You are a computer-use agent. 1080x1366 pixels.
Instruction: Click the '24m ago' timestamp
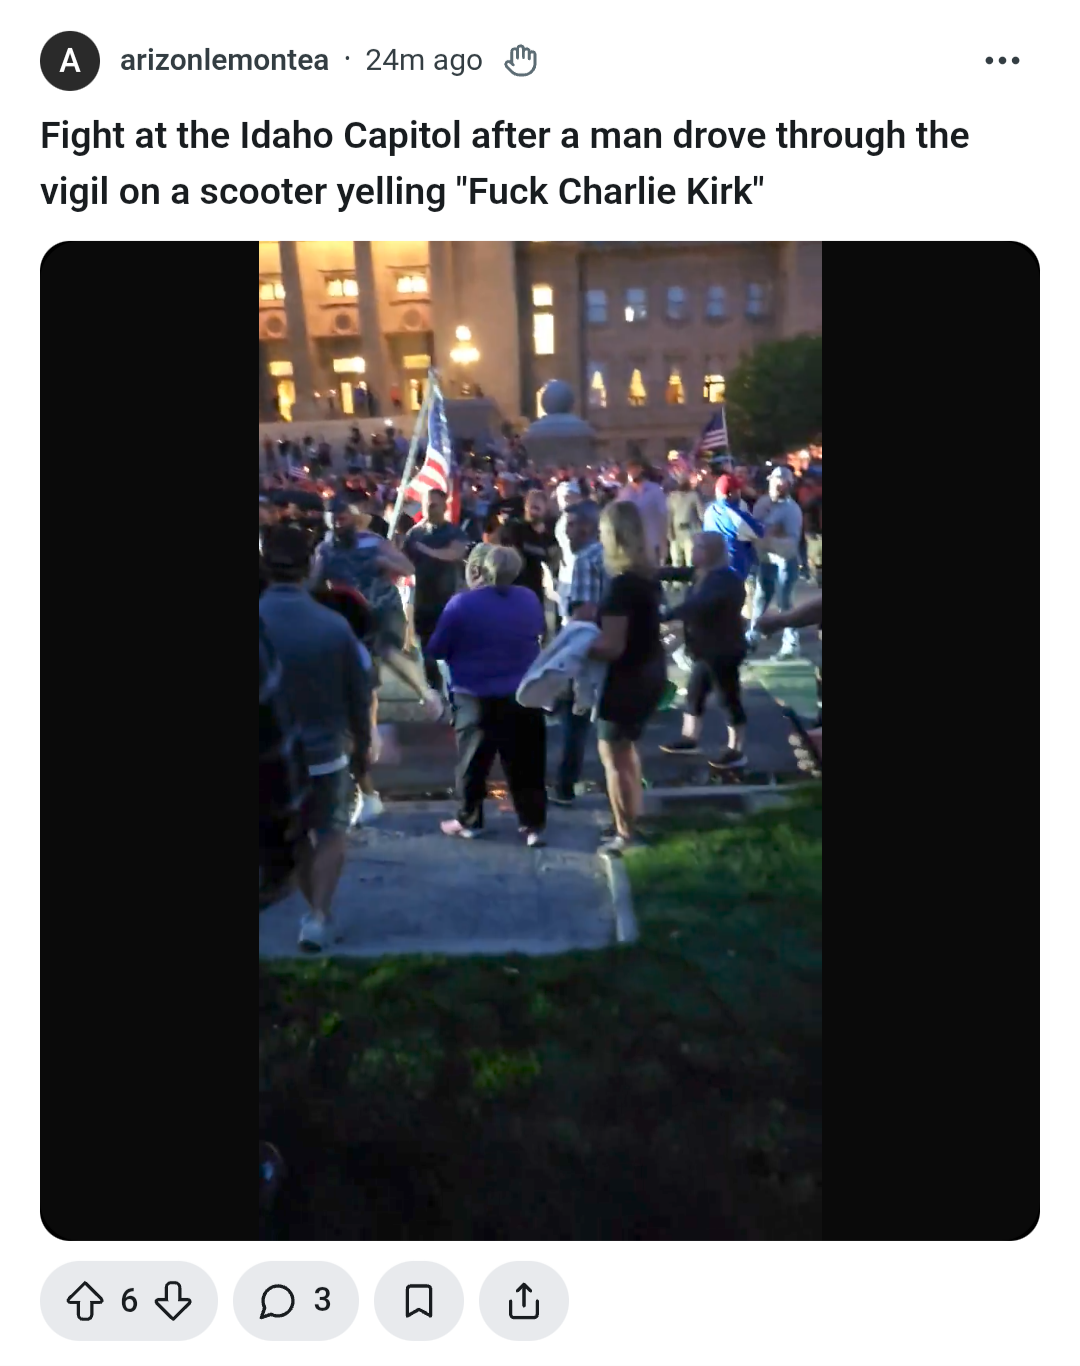tap(424, 61)
